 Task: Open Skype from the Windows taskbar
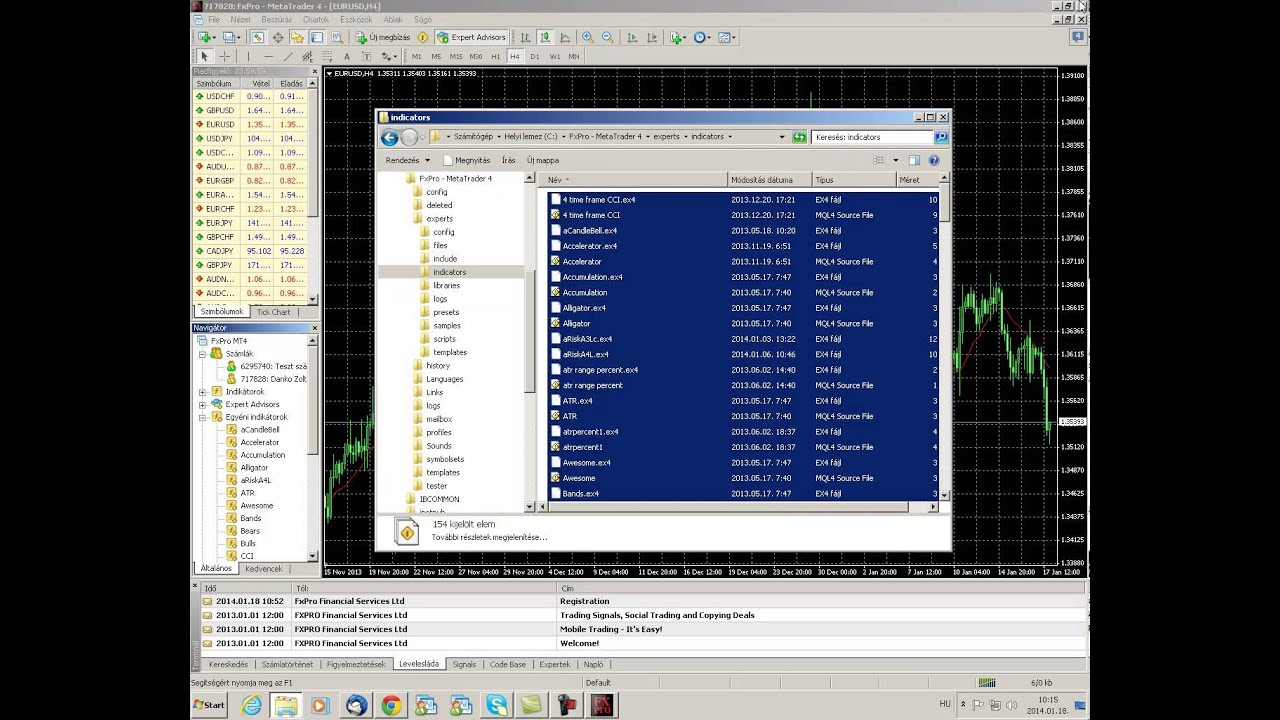tap(497, 705)
